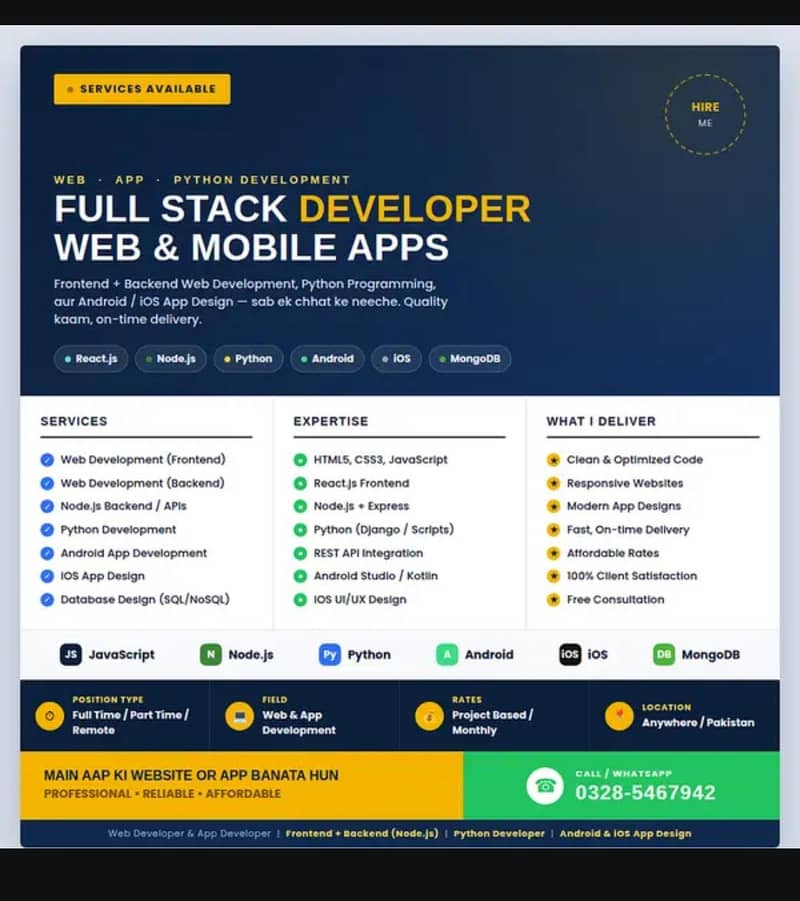Click the Hire Me circle
Viewport: 800px width, 901px height.
(x=705, y=114)
